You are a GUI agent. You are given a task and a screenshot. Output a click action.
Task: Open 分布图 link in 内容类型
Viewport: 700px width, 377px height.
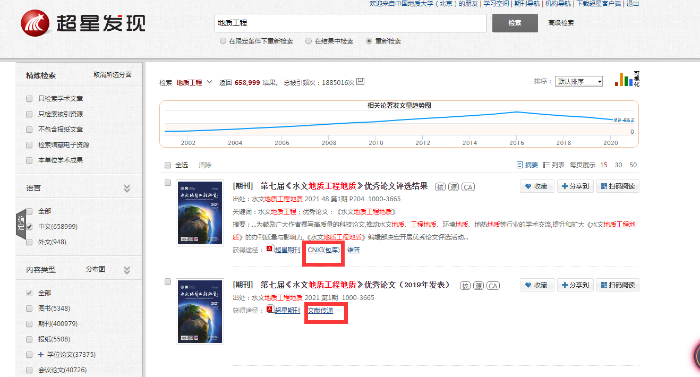click(96, 269)
